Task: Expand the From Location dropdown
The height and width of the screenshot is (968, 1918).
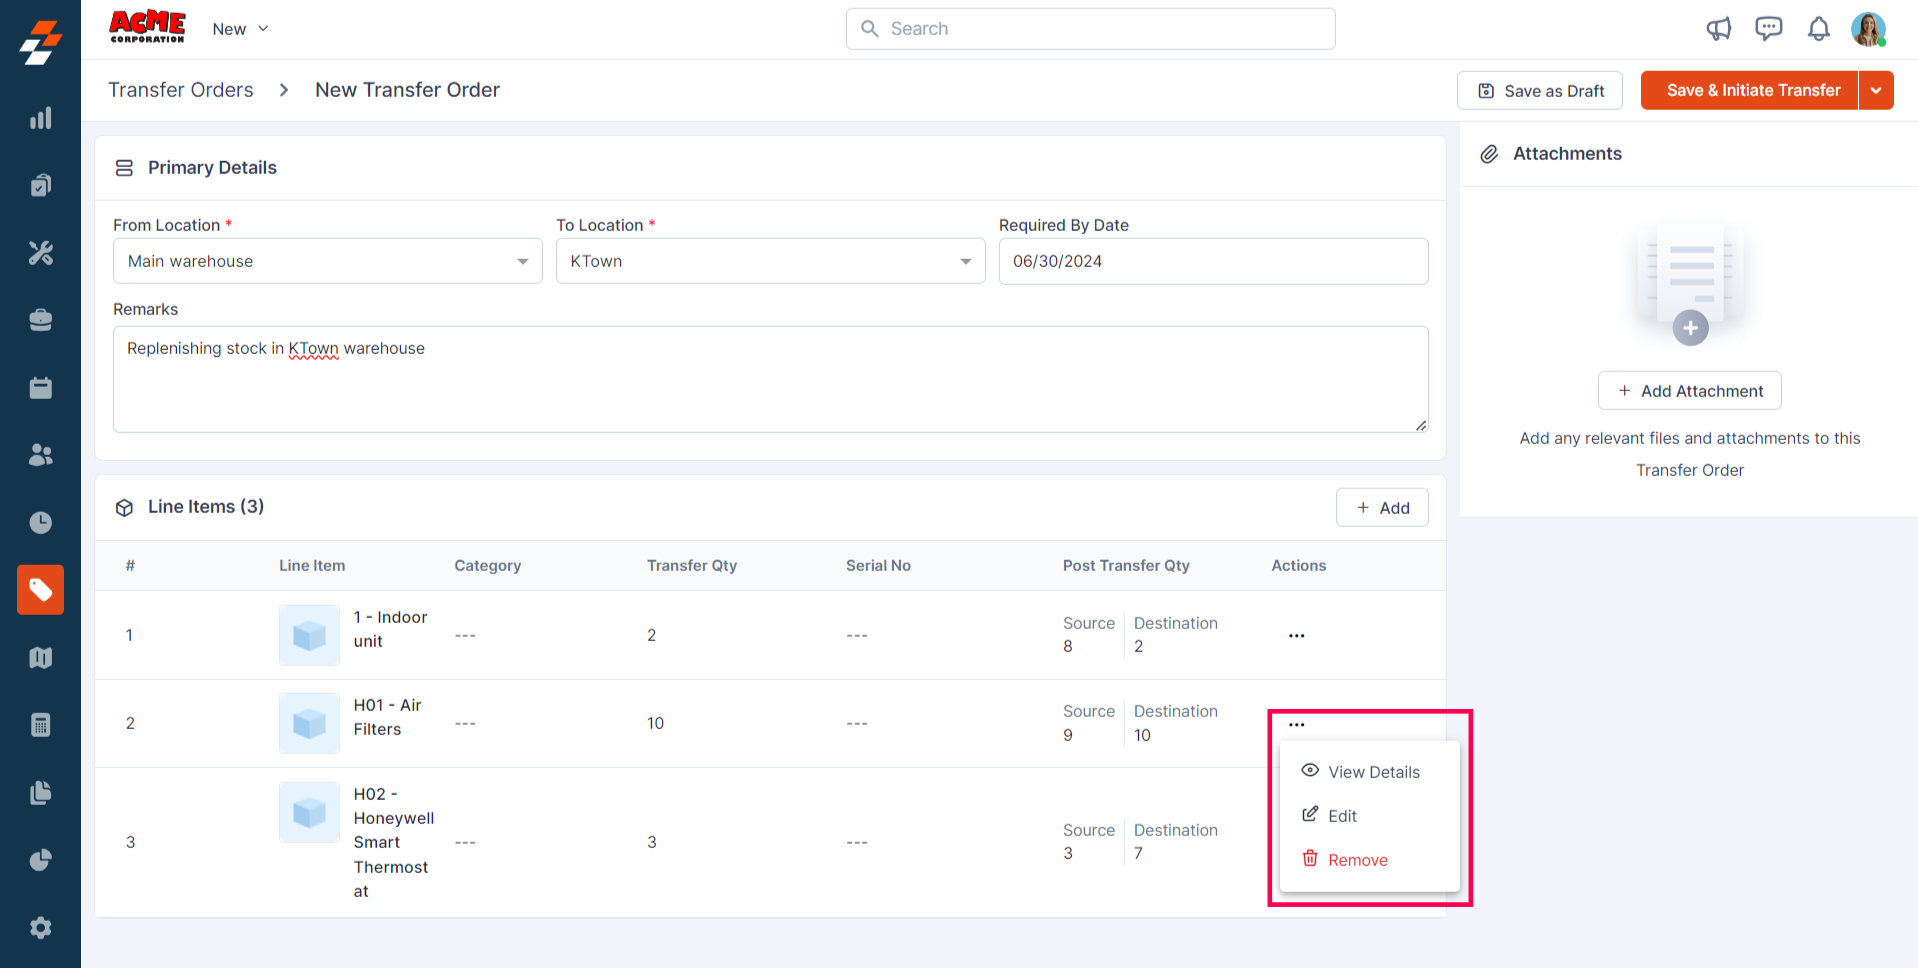Action: click(327, 261)
